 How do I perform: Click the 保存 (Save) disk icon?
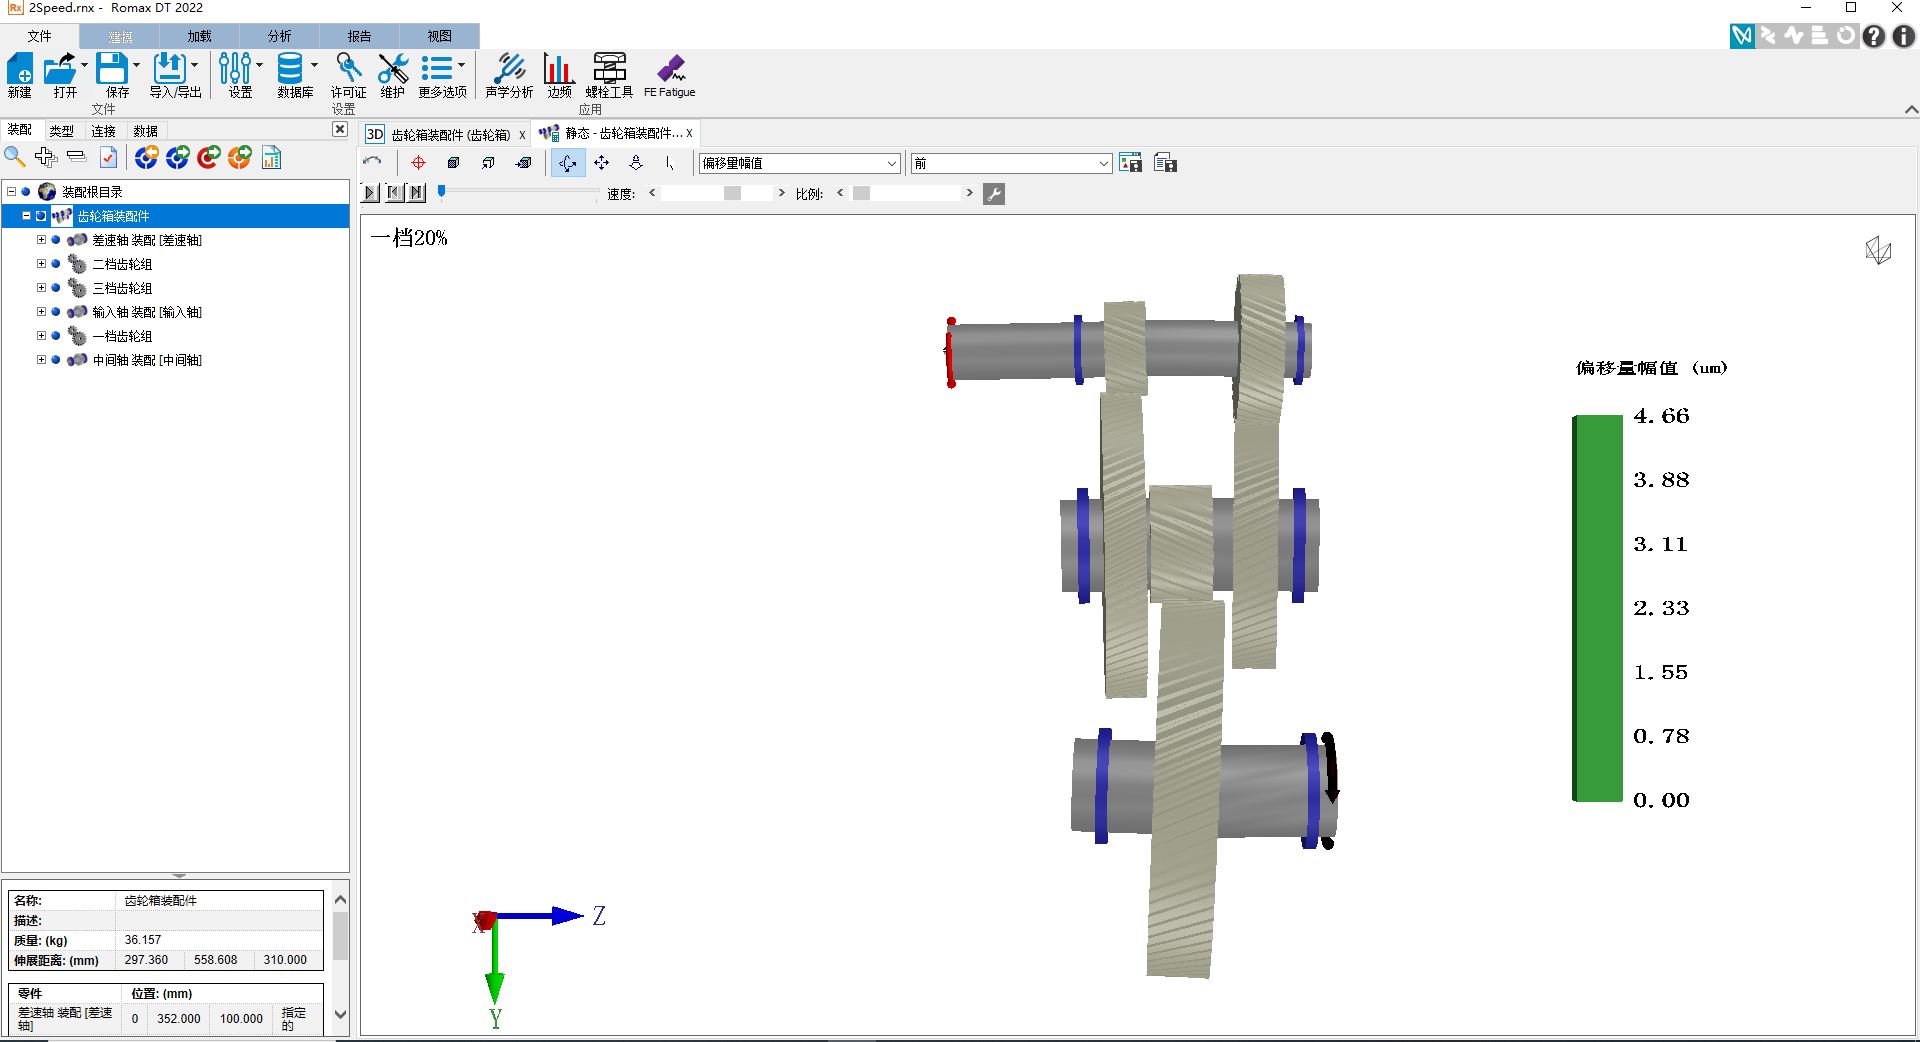[112, 68]
